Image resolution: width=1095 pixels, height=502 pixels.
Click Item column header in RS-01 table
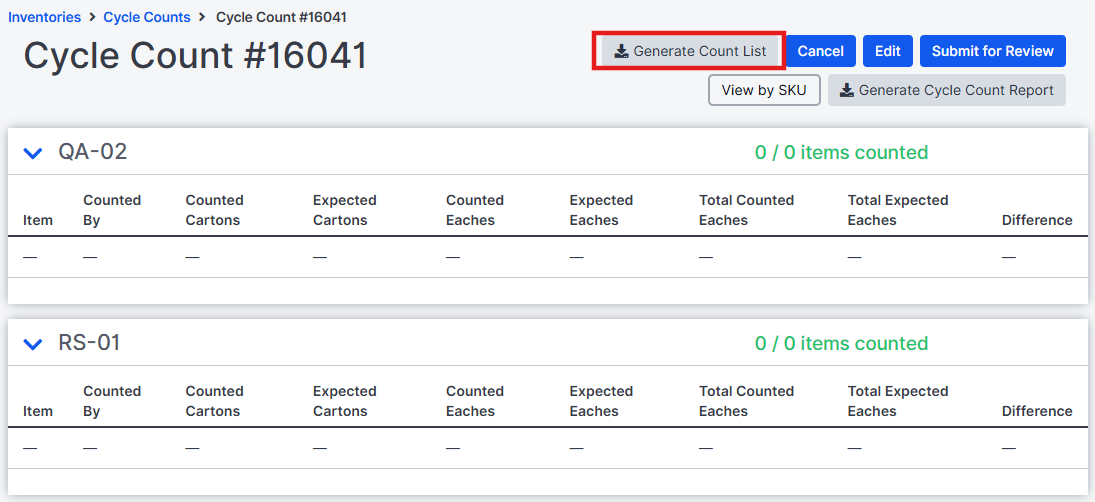38,411
